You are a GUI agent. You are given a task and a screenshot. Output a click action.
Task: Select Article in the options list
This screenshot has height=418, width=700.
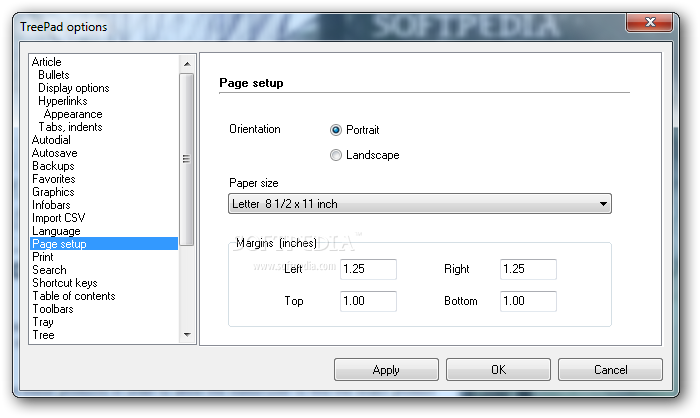point(46,62)
